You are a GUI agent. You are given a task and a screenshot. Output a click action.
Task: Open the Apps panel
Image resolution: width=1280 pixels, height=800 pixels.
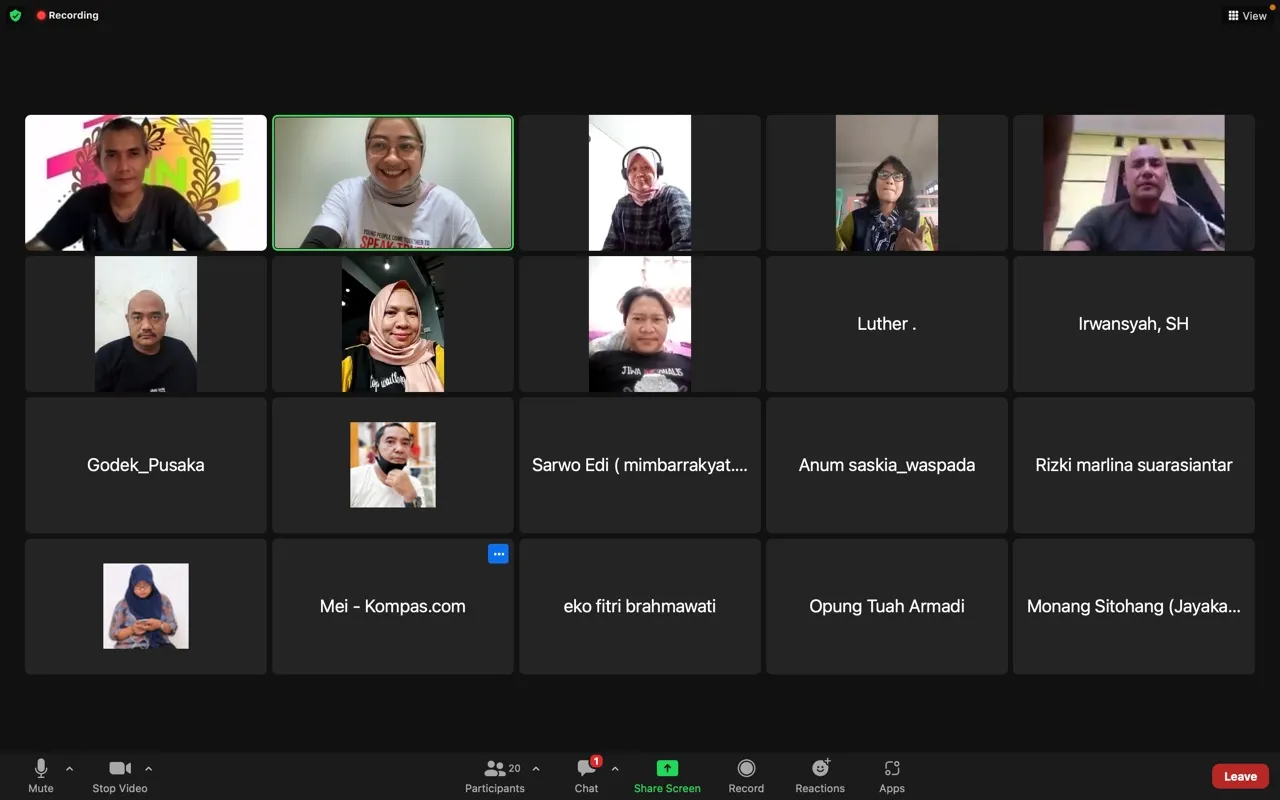coord(892,775)
